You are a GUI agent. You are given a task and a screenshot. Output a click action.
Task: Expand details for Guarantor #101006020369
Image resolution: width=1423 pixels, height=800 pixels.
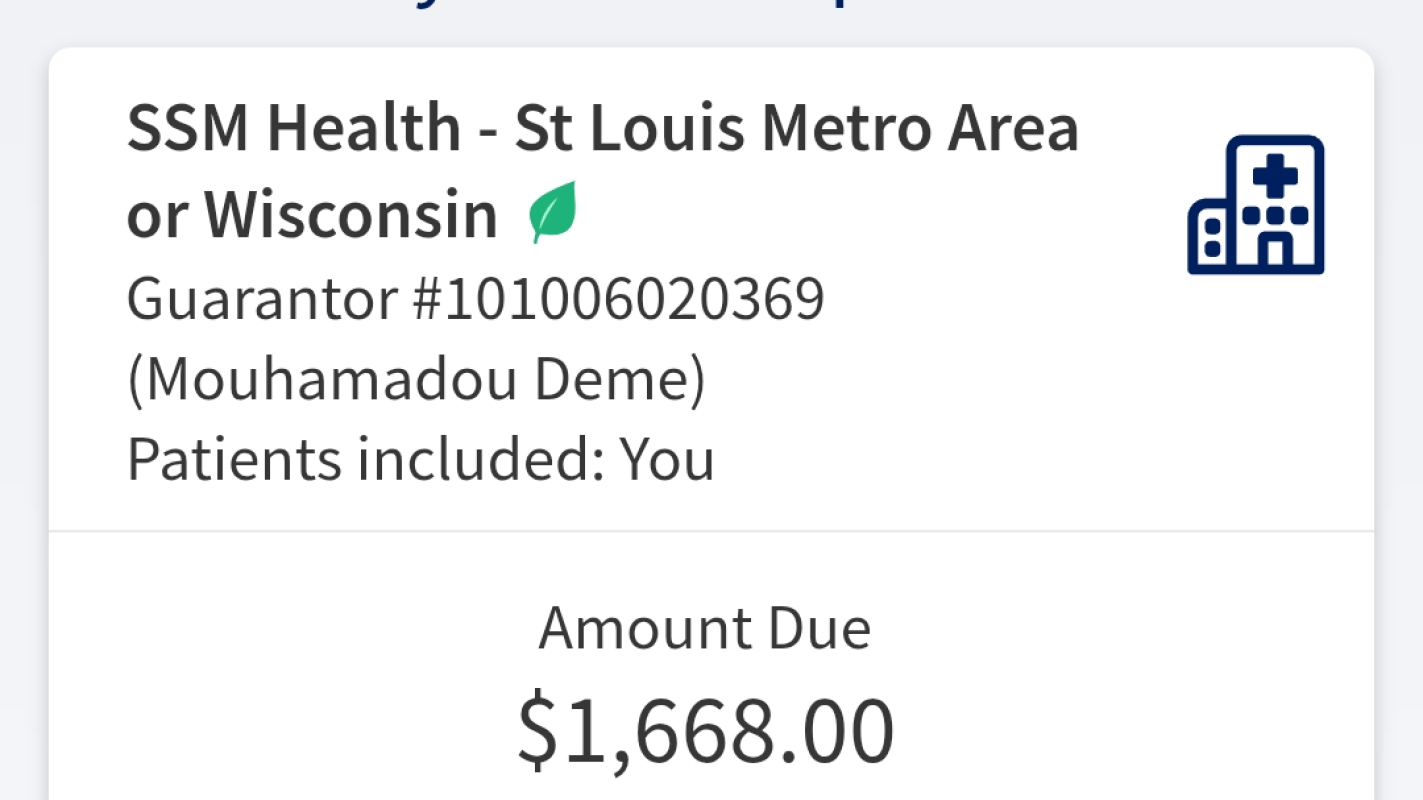[x=476, y=298]
